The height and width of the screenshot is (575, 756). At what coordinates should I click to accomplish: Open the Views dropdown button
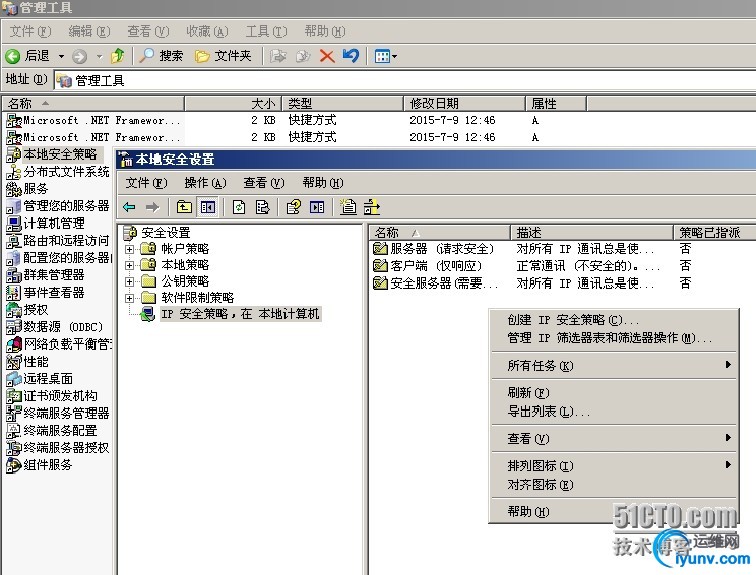(386, 56)
